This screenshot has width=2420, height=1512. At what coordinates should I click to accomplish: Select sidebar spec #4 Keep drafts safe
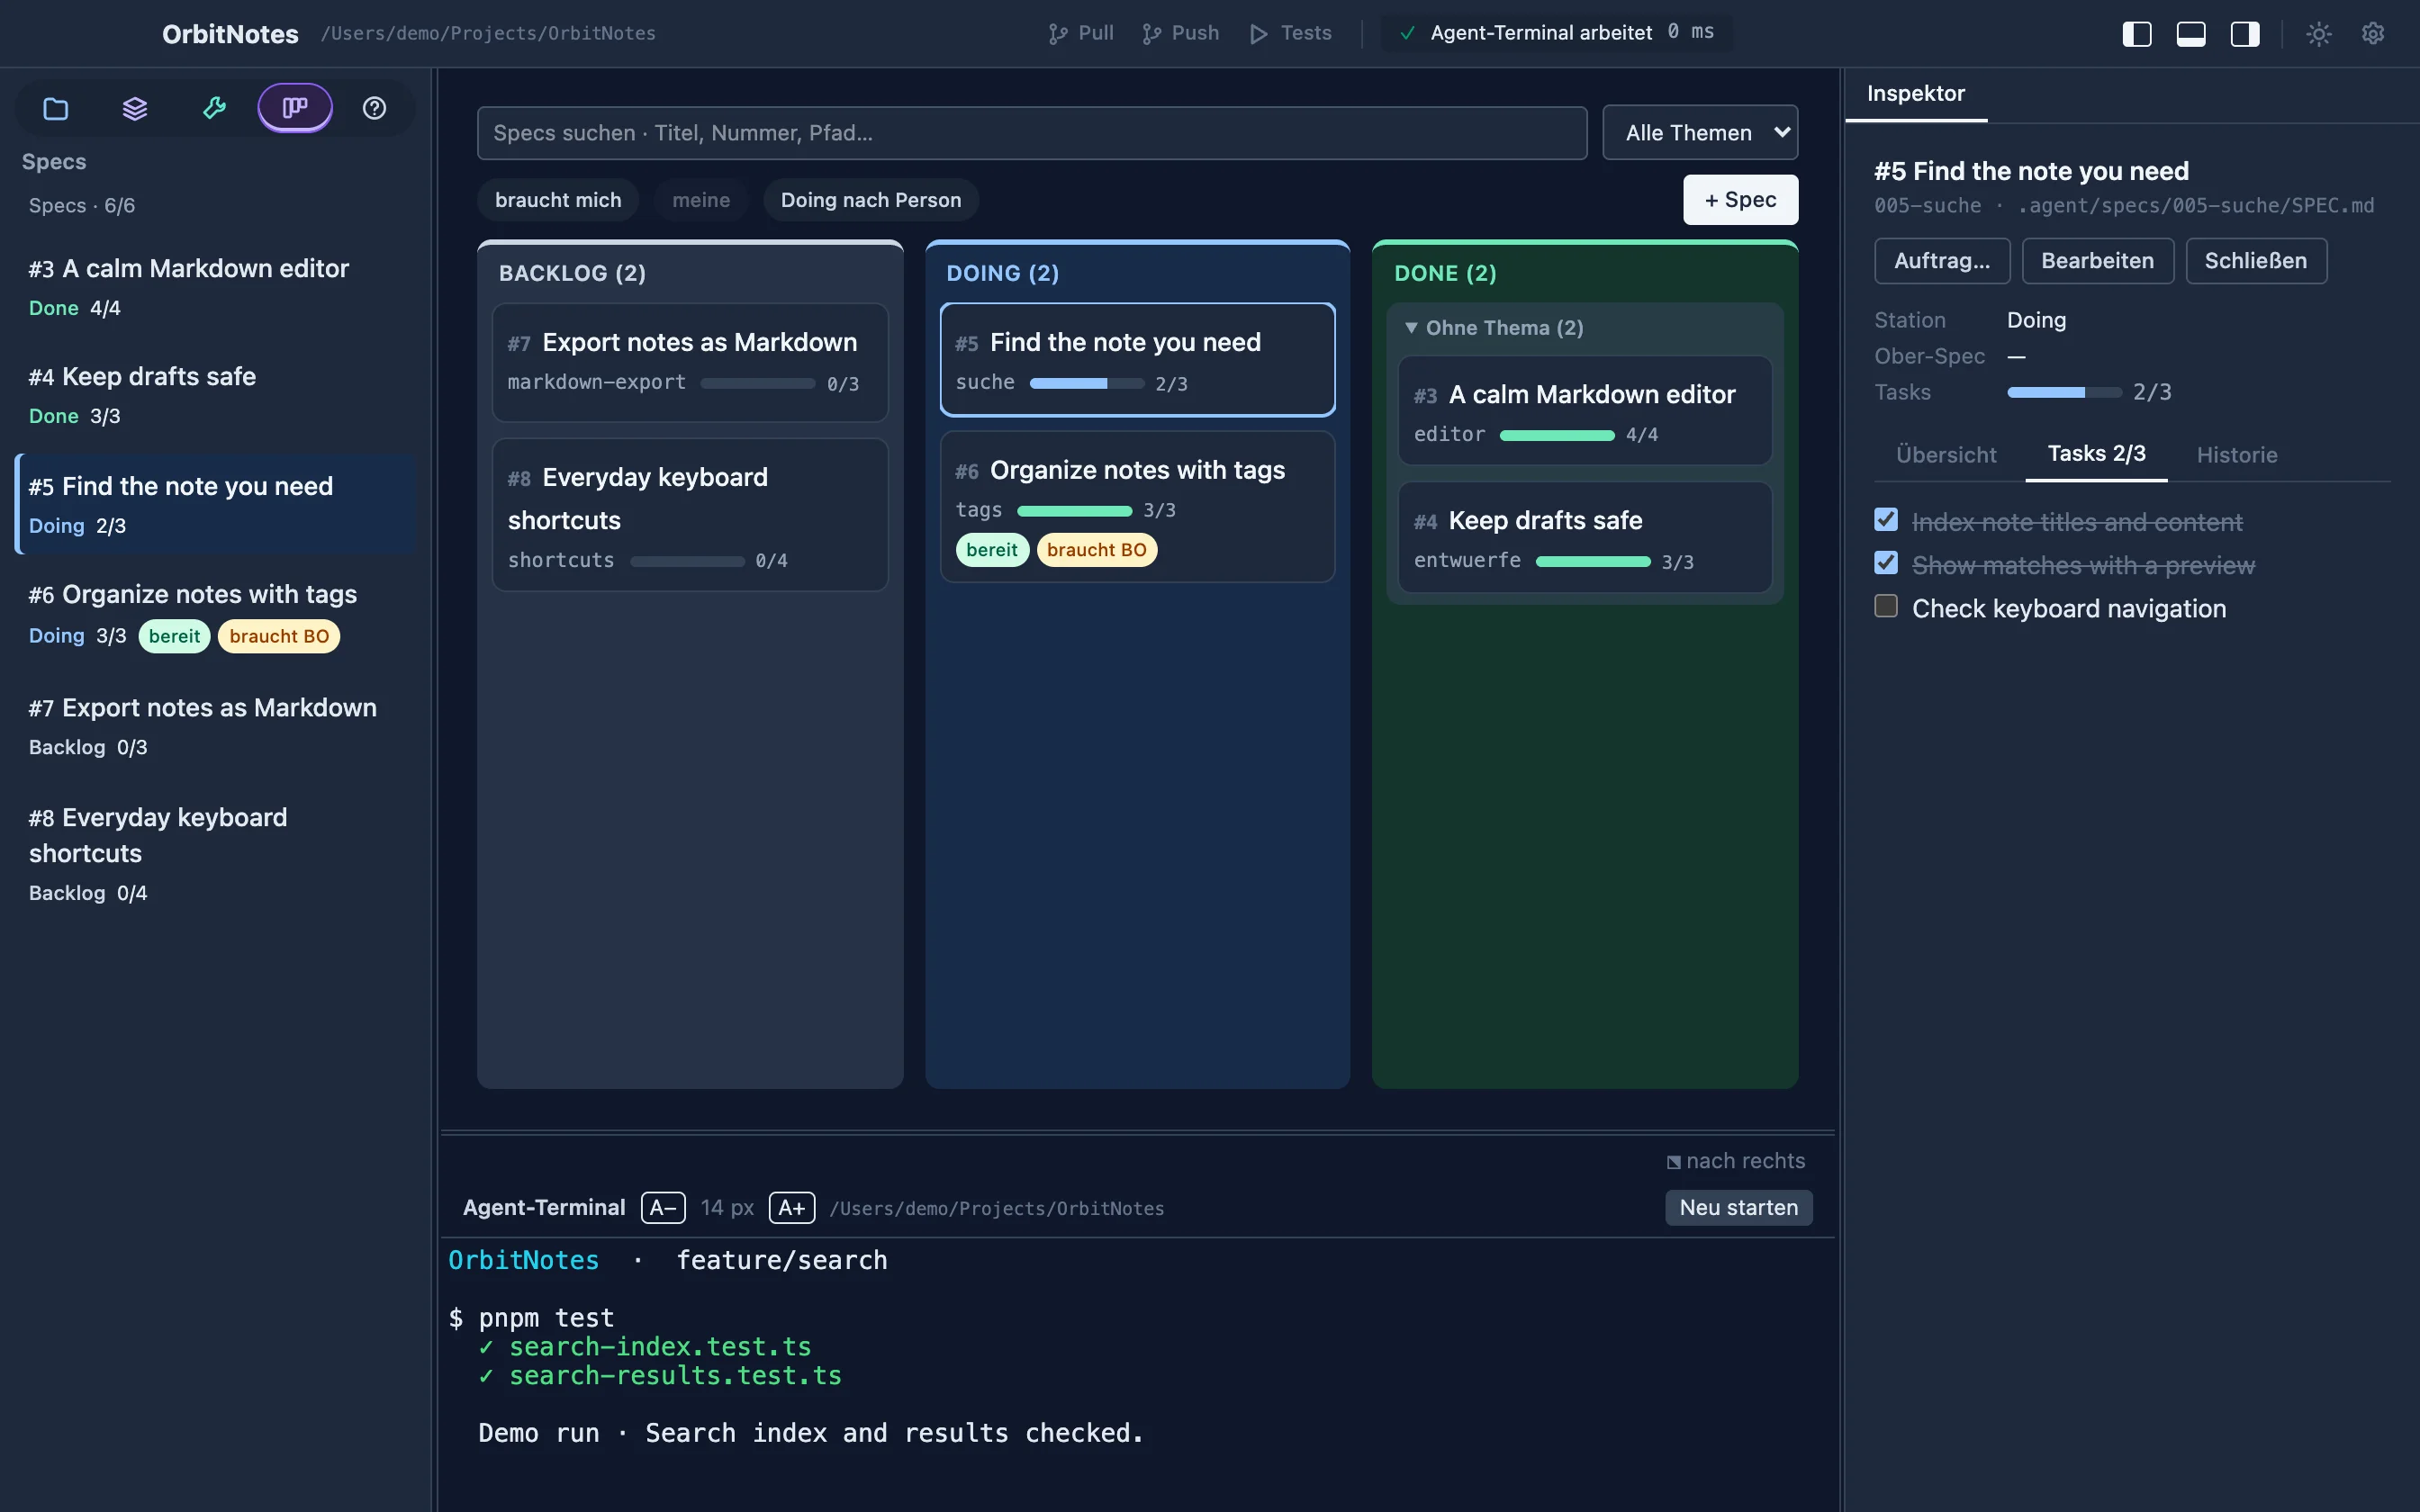point(215,395)
